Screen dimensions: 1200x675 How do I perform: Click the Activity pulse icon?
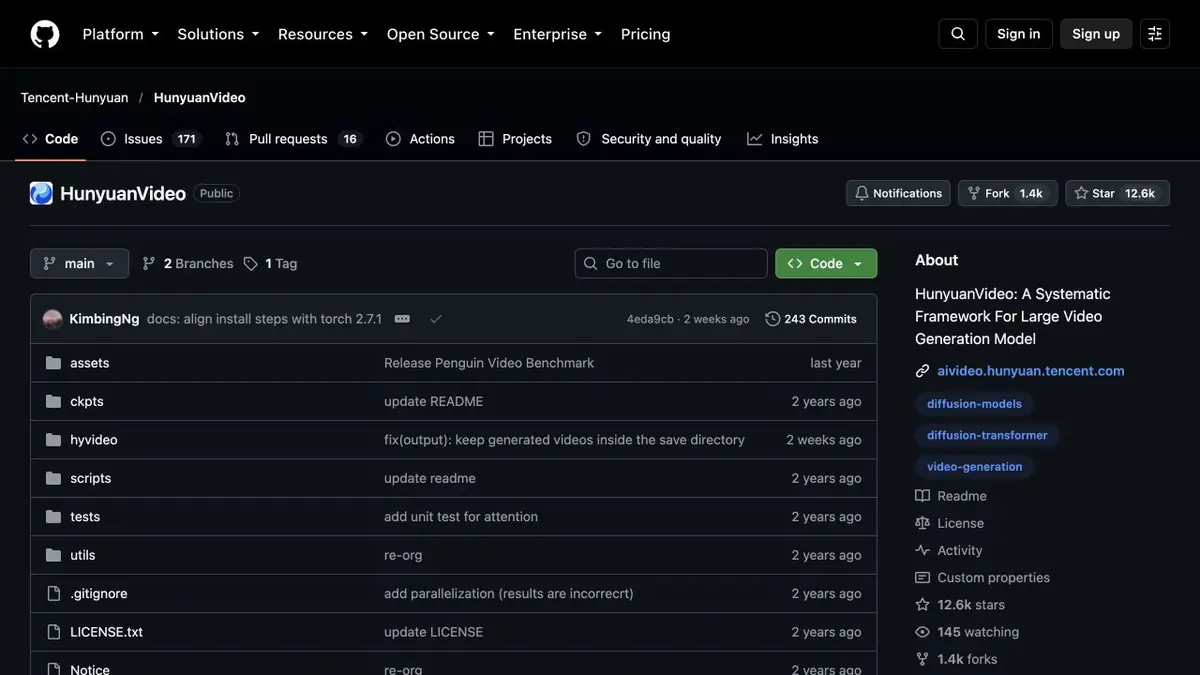pos(922,550)
